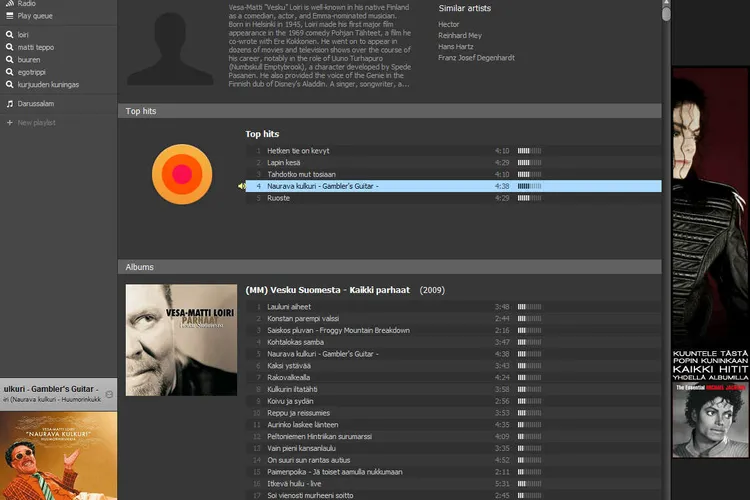Select the track 'Lapin kesä'

click(284, 162)
